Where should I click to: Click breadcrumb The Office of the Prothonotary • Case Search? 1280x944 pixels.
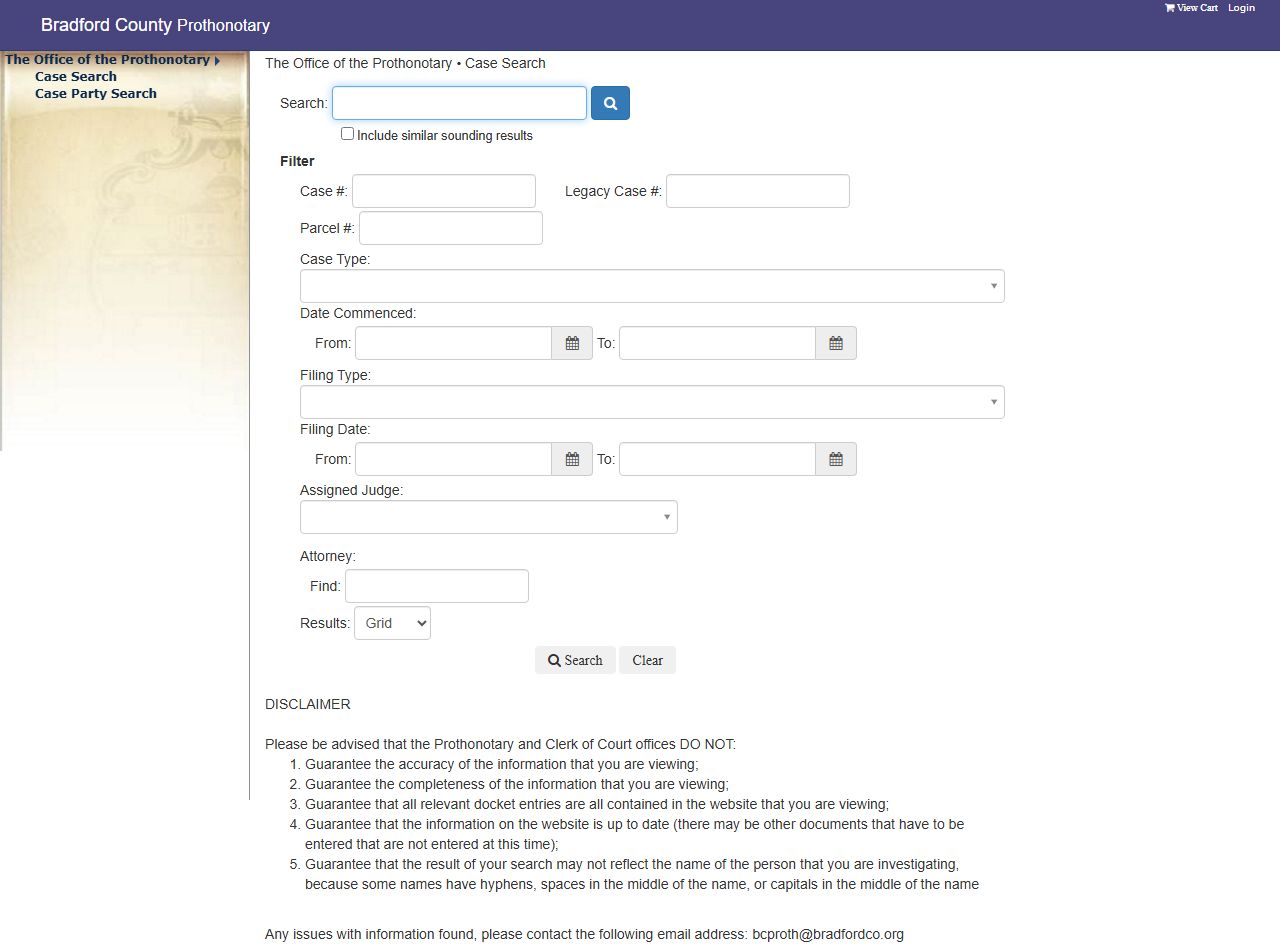pos(405,63)
